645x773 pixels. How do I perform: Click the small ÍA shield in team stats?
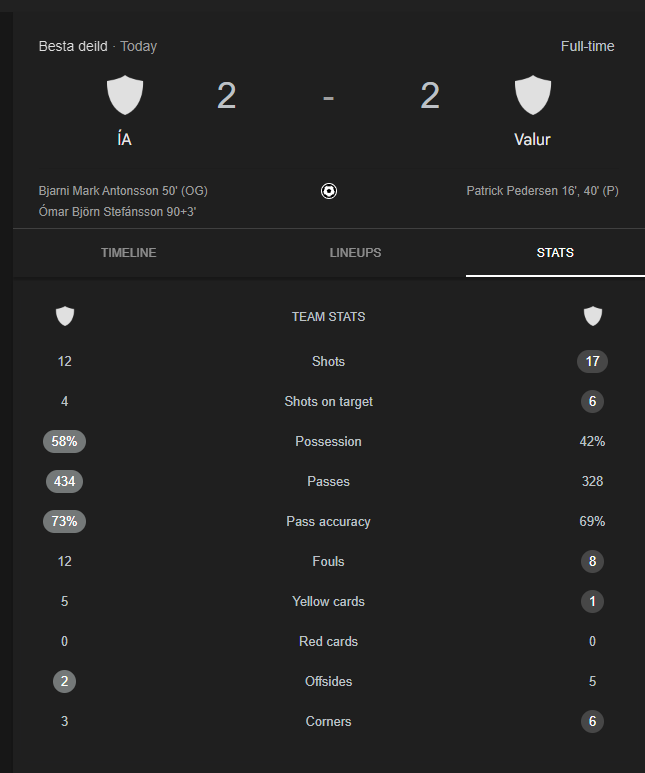65,316
